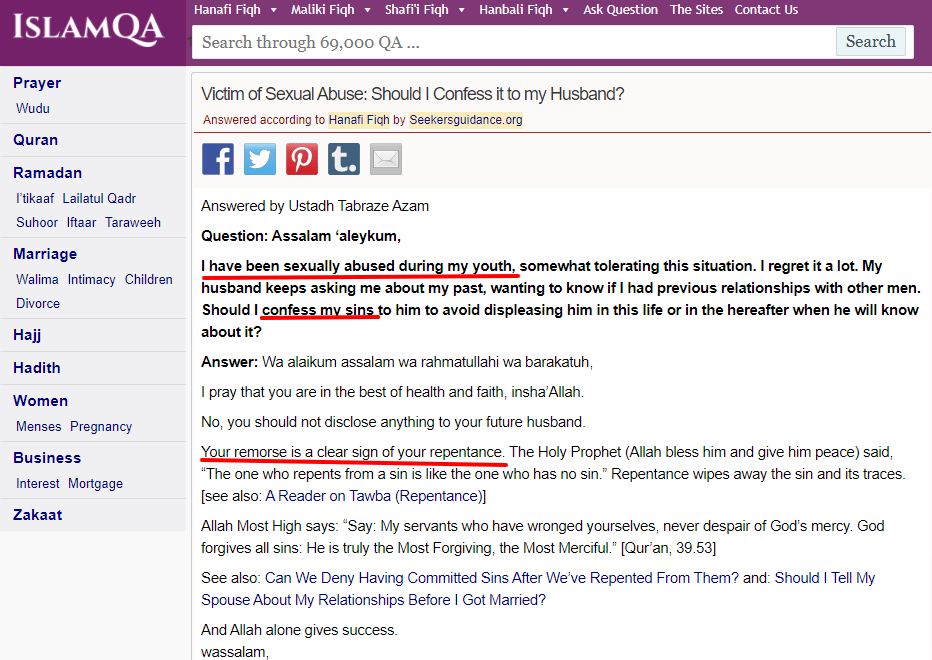Image resolution: width=932 pixels, height=660 pixels.
Task: Follow the Seekersguidance.org source link
Action: [x=466, y=120]
